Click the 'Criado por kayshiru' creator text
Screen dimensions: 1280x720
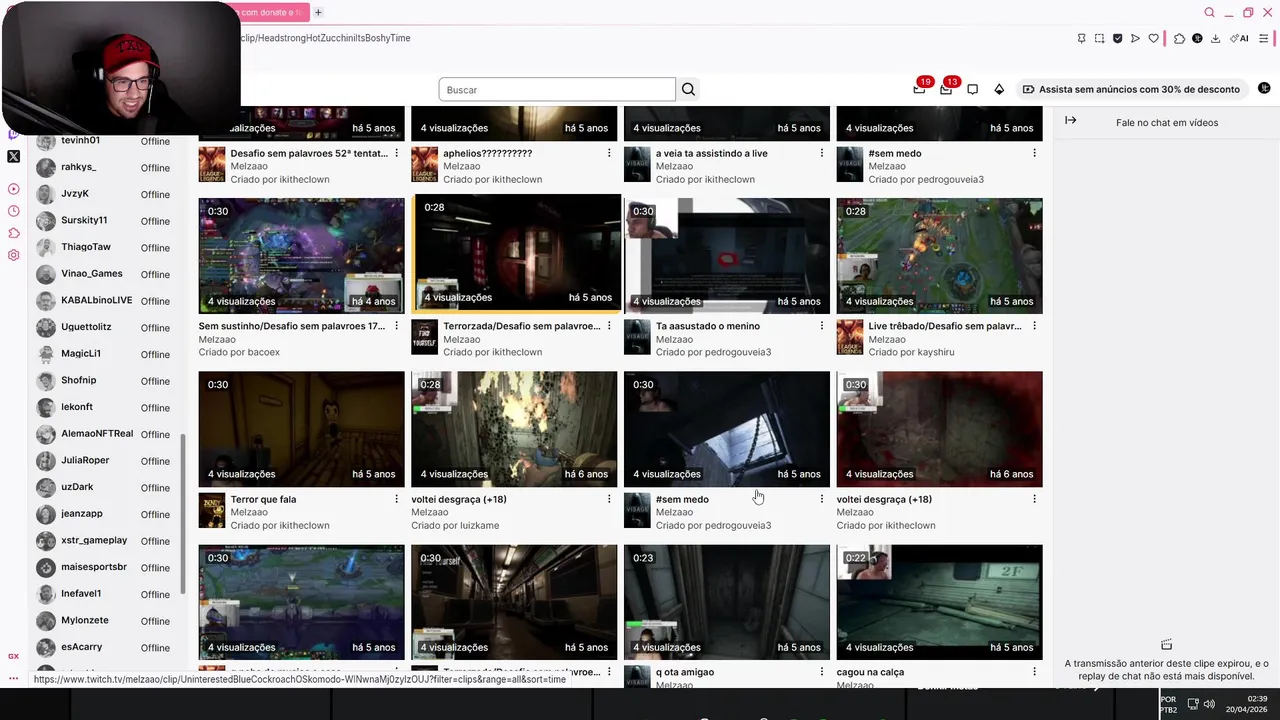click(911, 352)
